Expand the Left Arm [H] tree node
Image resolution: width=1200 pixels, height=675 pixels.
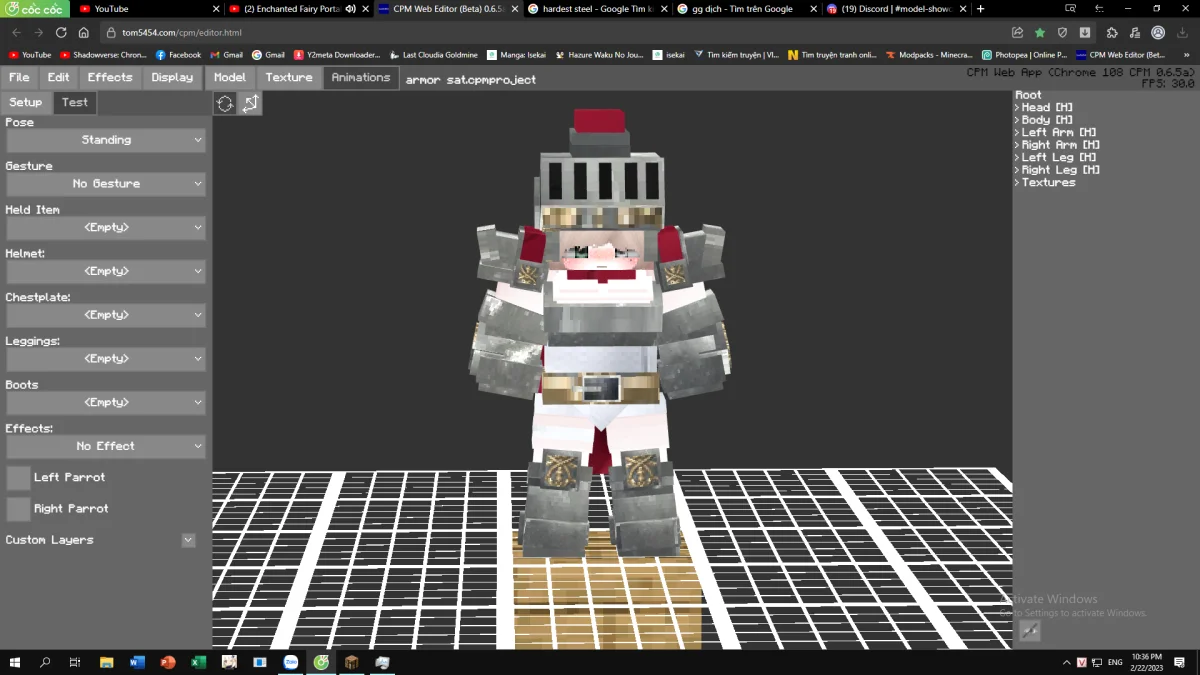click(1017, 132)
